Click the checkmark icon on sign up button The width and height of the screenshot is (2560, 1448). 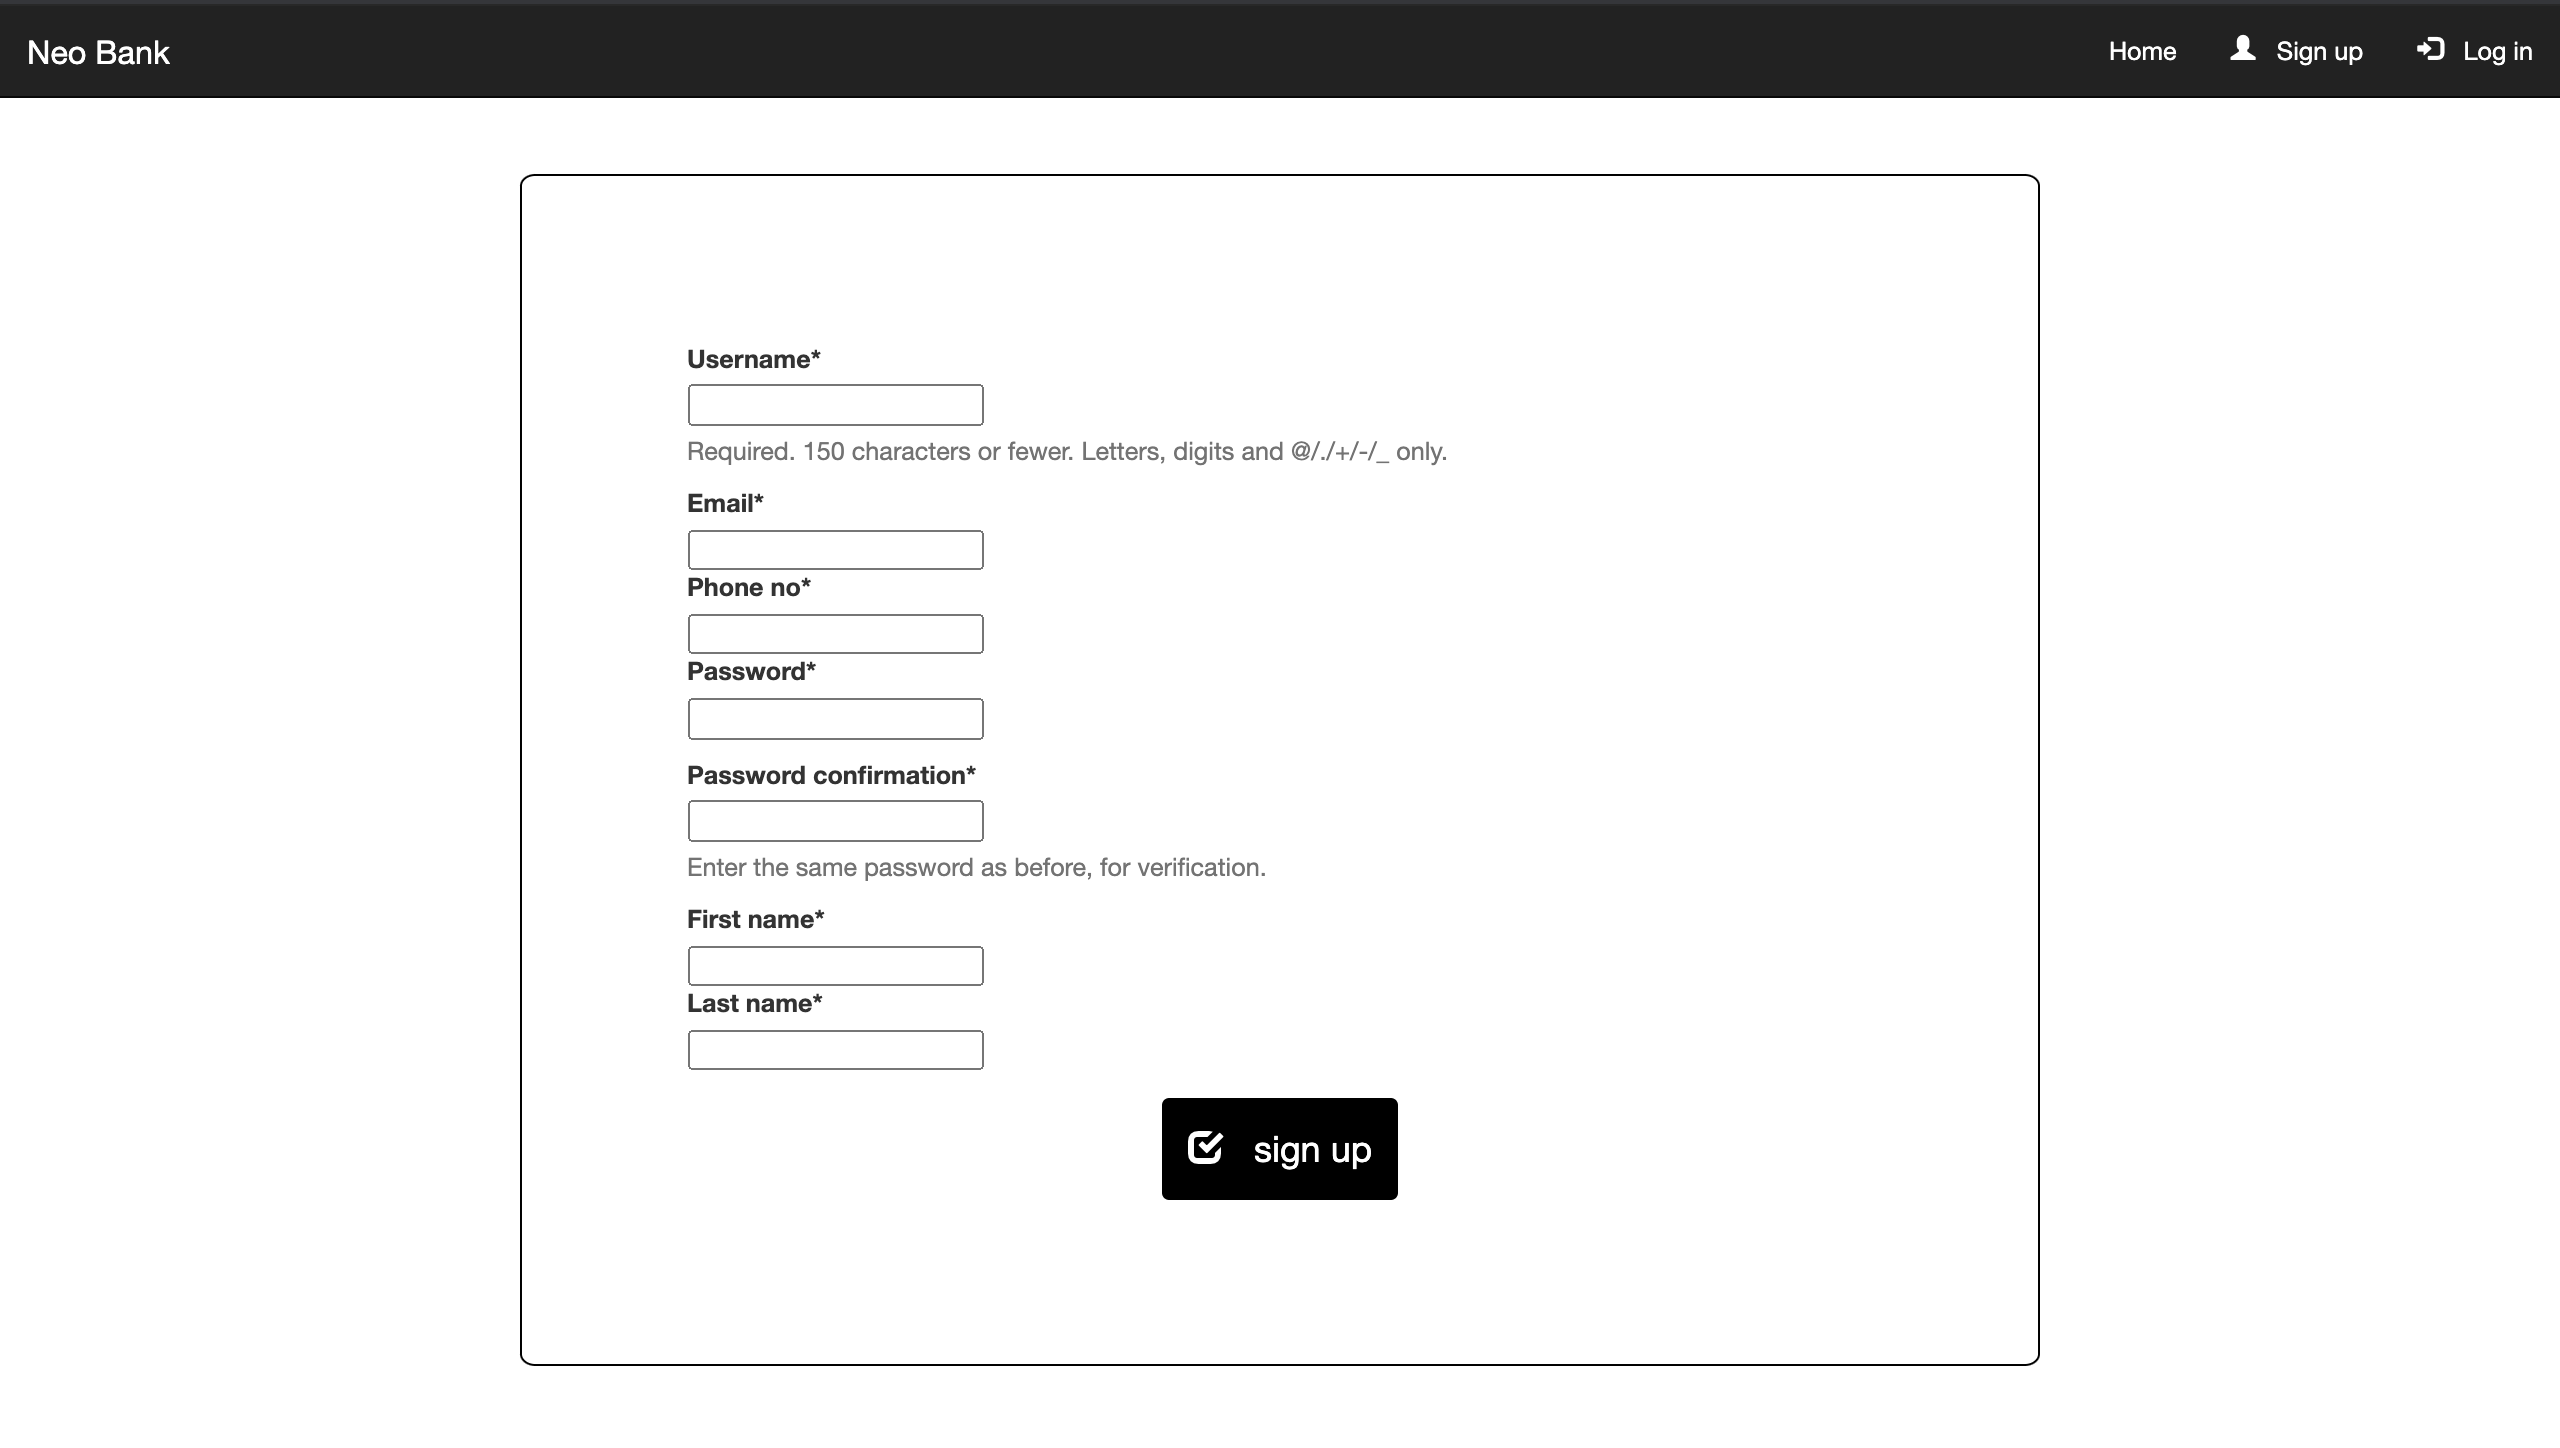click(x=1205, y=1147)
